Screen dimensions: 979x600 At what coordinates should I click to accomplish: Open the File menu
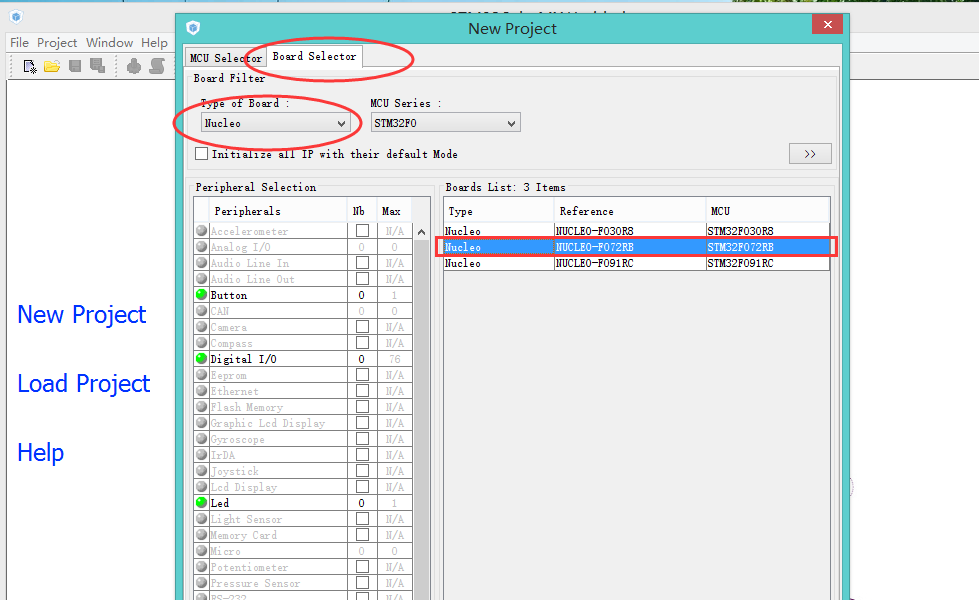[x=19, y=42]
